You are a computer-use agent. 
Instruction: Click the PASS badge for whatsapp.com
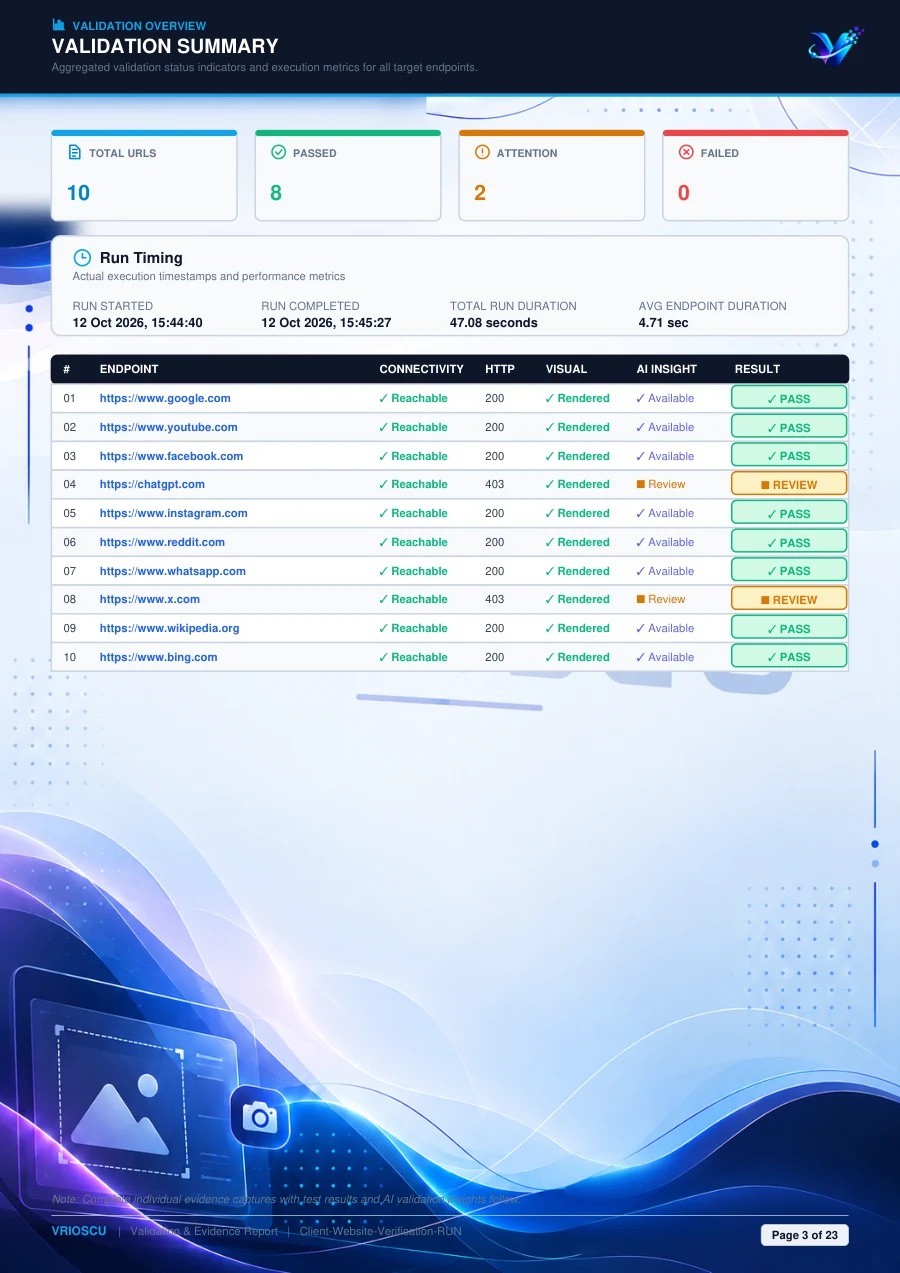[x=789, y=571]
